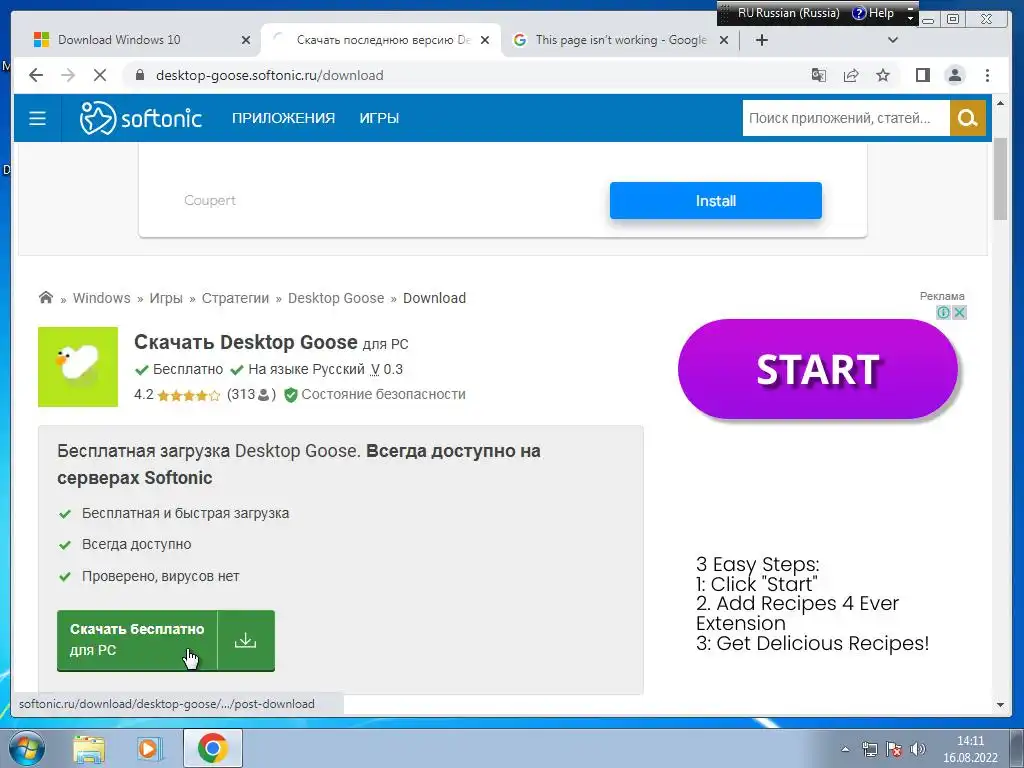The width and height of the screenshot is (1024, 768).
Task: Switch to the This page isn't working tab
Action: pyautogui.click(x=620, y=40)
